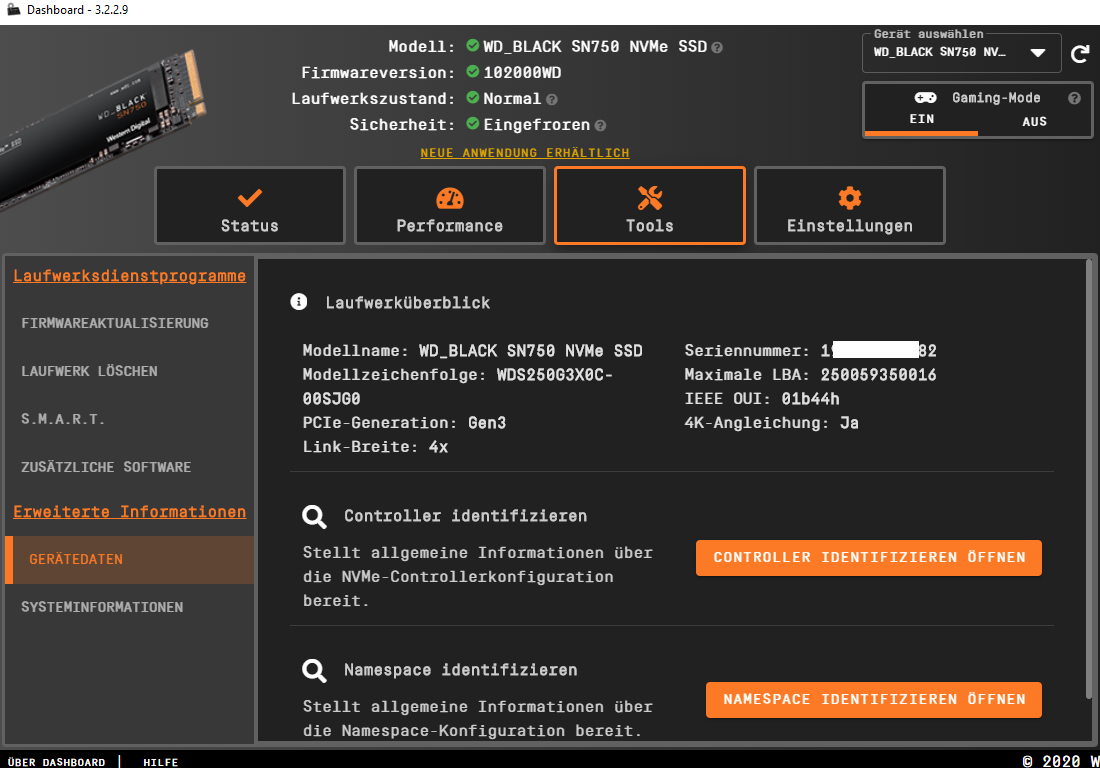Click Laufwerksdienstprogramme heading link
1100x768 pixels.
pyautogui.click(x=130, y=276)
